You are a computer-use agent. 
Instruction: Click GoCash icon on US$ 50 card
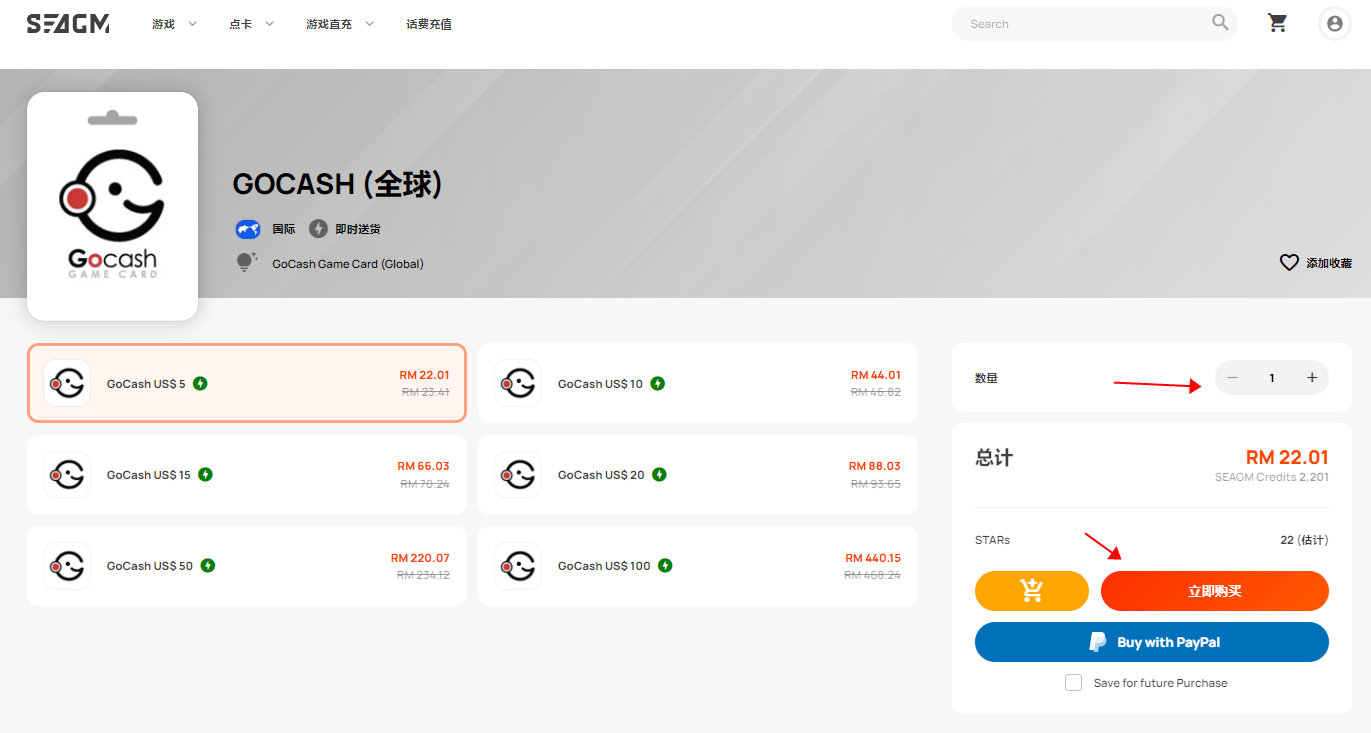[x=67, y=565]
